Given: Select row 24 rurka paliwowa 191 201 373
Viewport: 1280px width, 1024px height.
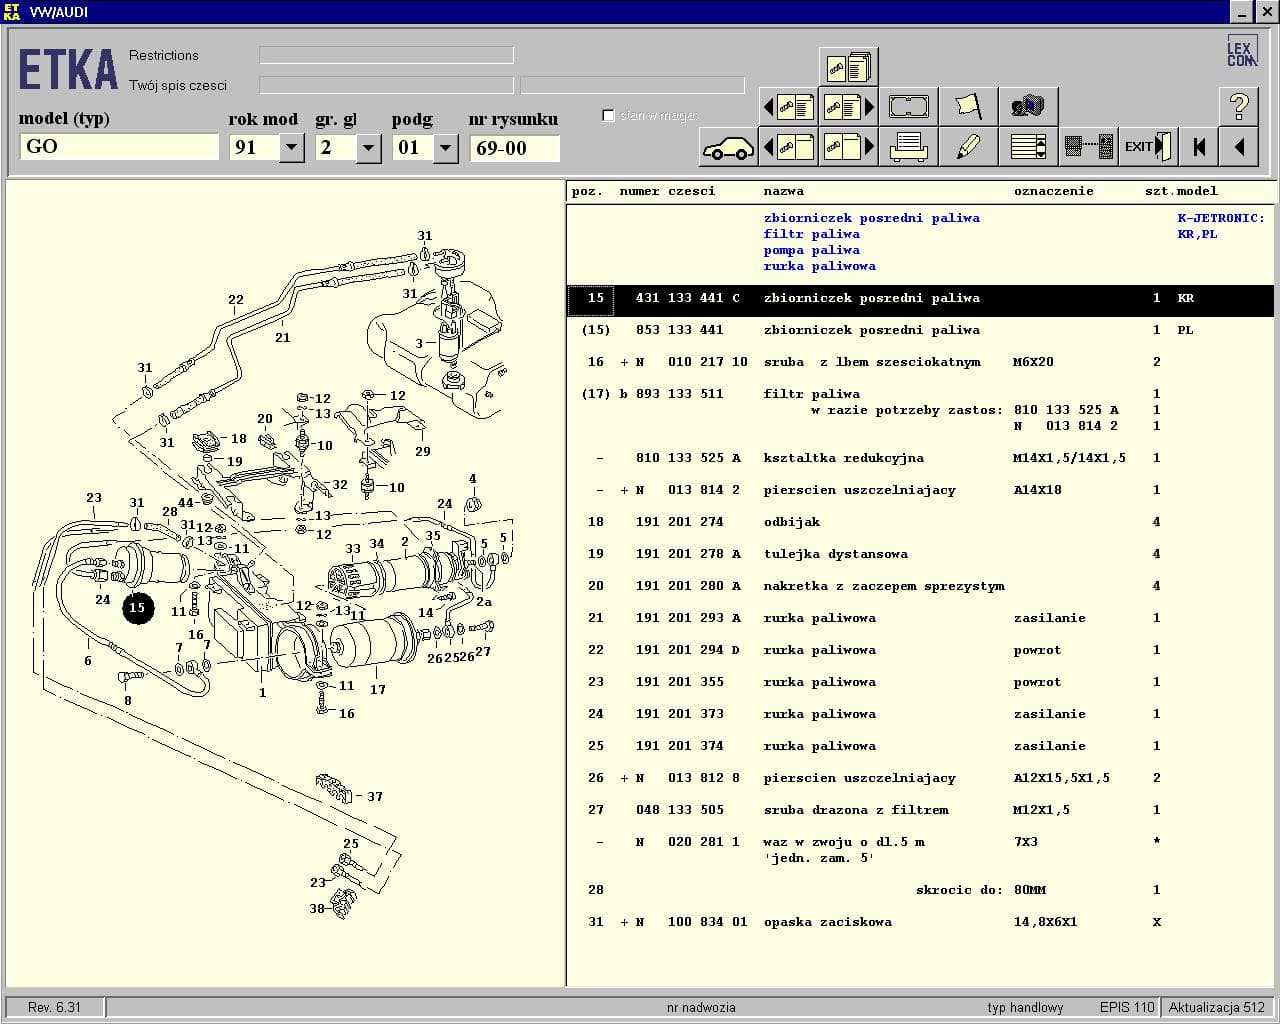Looking at the screenshot, I should coord(920,714).
